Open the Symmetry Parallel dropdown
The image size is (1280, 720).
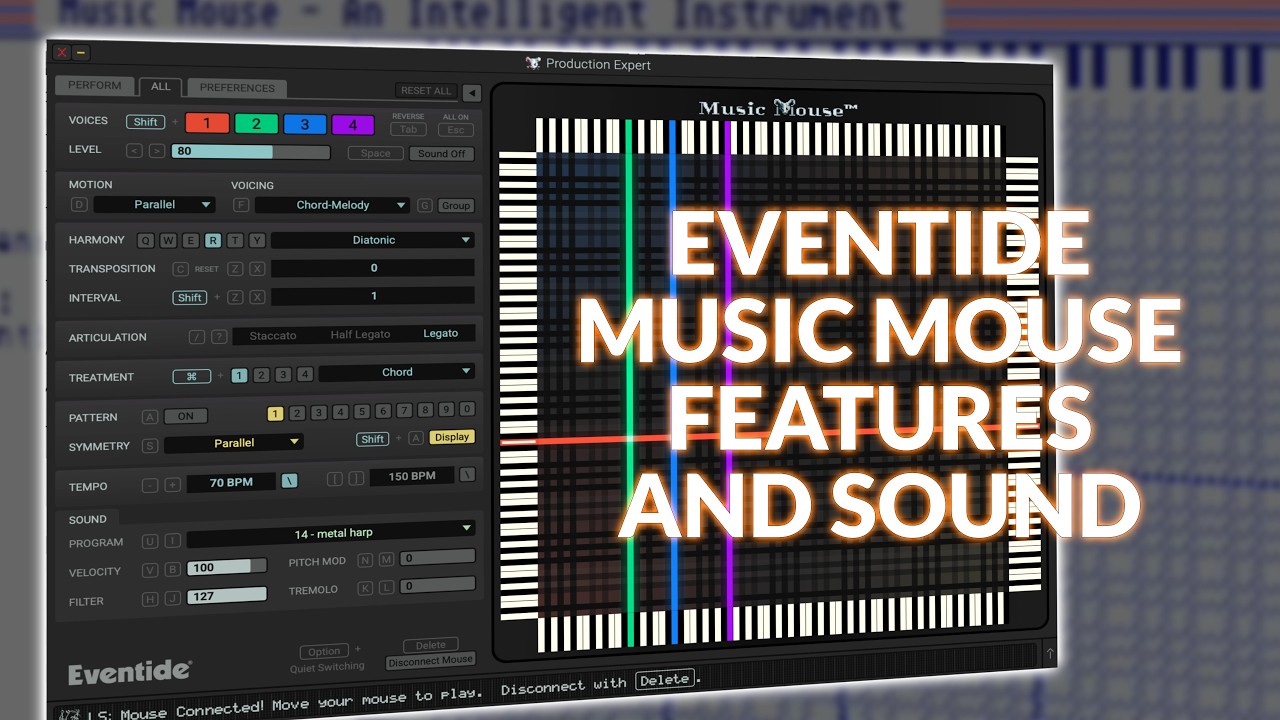click(x=233, y=442)
